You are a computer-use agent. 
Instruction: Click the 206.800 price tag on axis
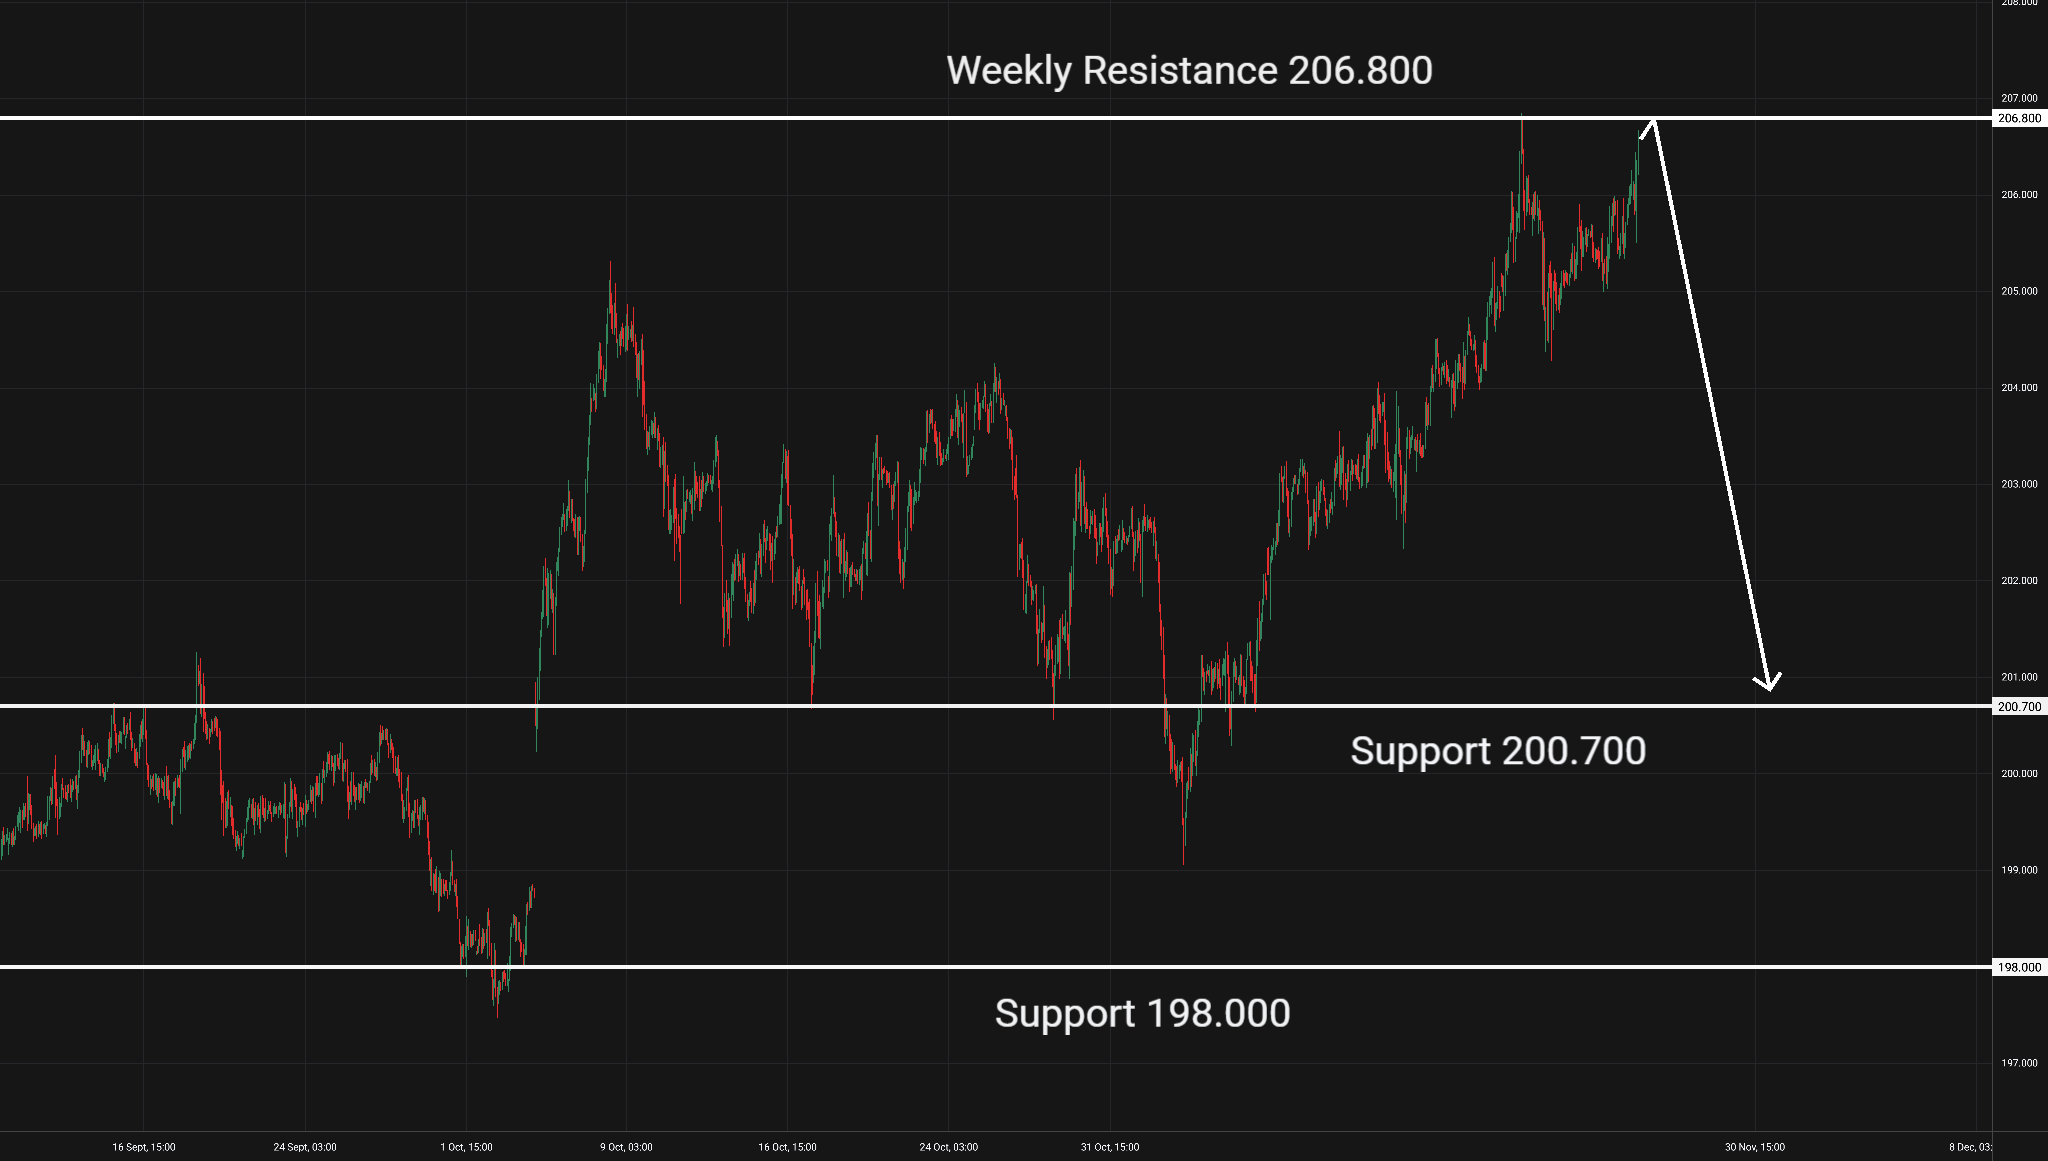tap(2019, 118)
